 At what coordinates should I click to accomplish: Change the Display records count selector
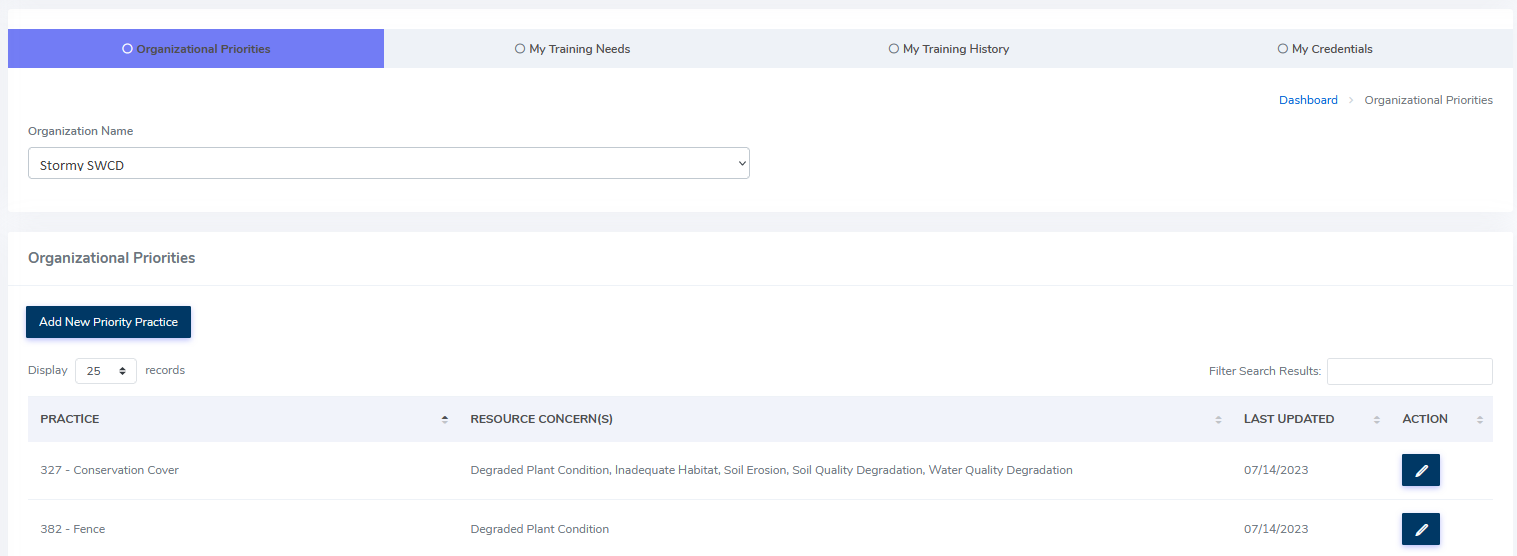coord(106,371)
